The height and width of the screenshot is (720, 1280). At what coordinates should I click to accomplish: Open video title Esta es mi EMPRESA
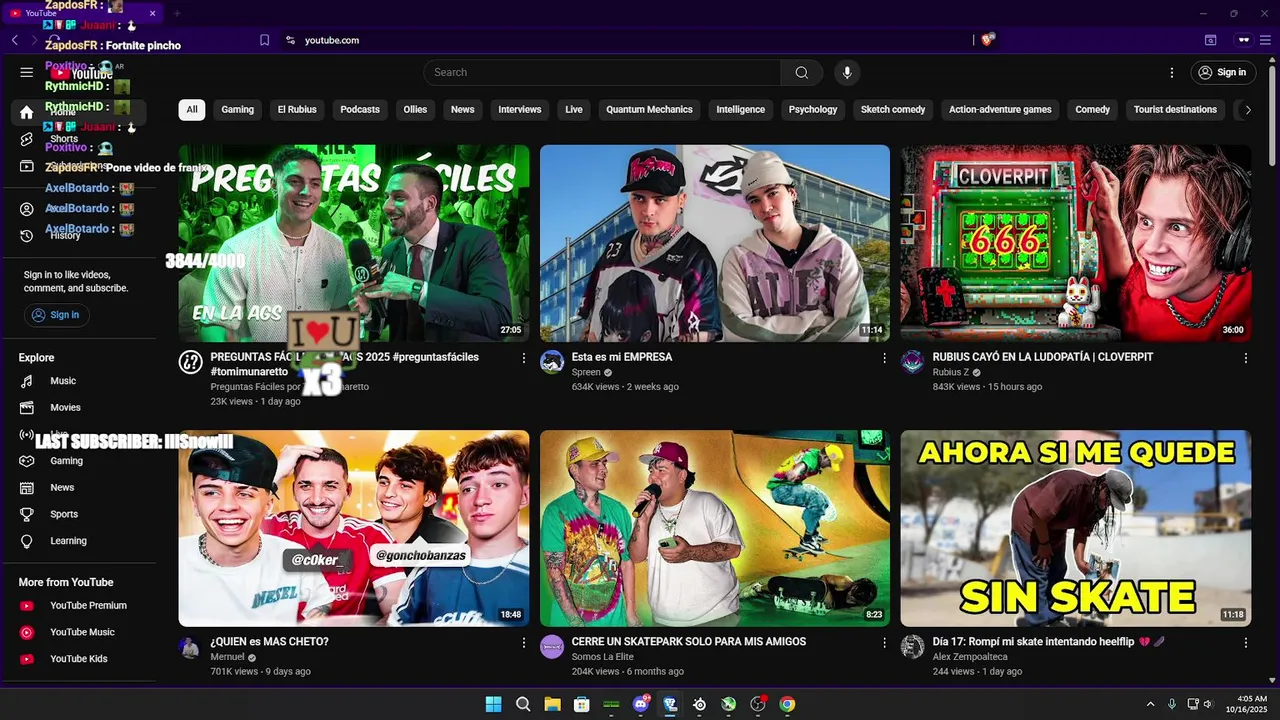pos(622,357)
